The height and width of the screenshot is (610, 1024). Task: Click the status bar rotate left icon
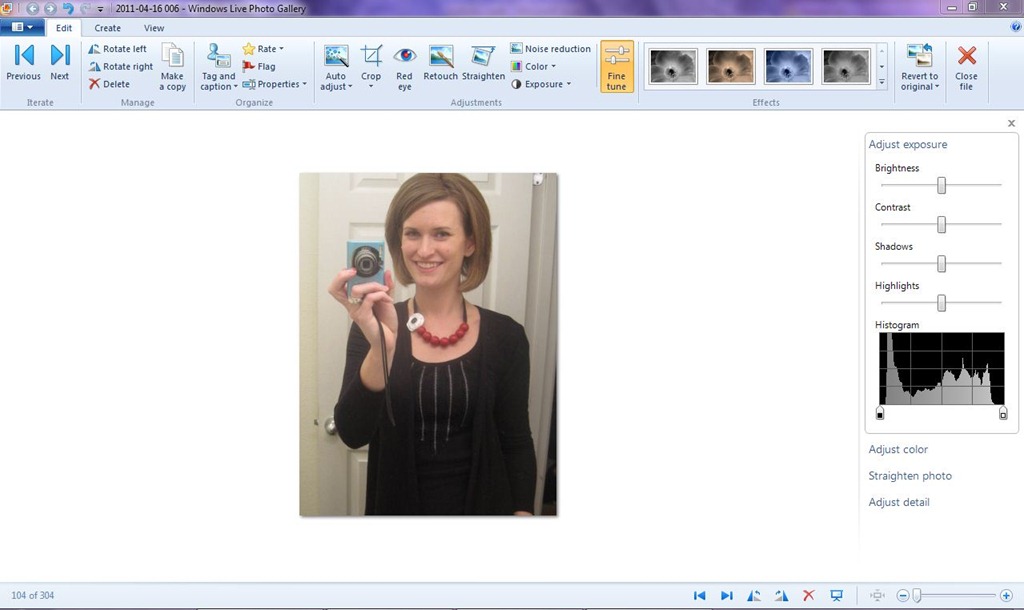[754, 596]
